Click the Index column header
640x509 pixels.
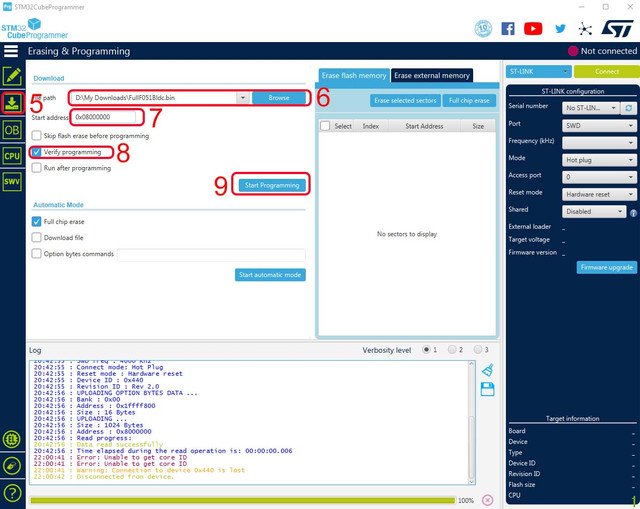pos(371,126)
